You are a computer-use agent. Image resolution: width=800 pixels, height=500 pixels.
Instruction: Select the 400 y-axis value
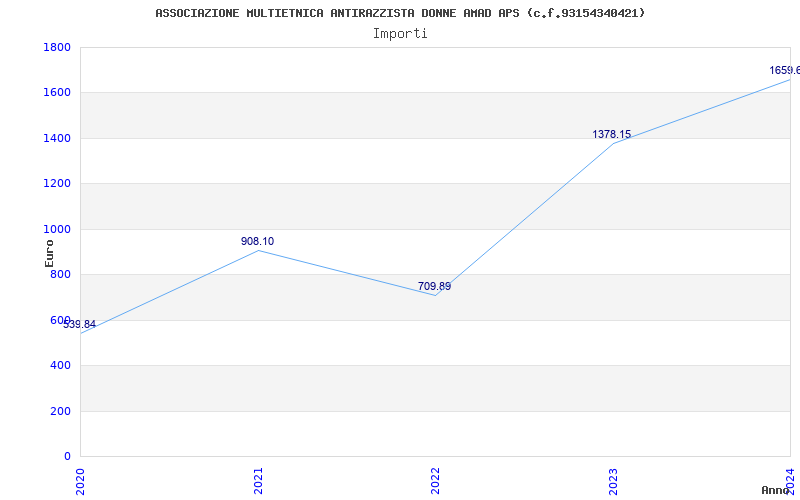[x=61, y=366]
